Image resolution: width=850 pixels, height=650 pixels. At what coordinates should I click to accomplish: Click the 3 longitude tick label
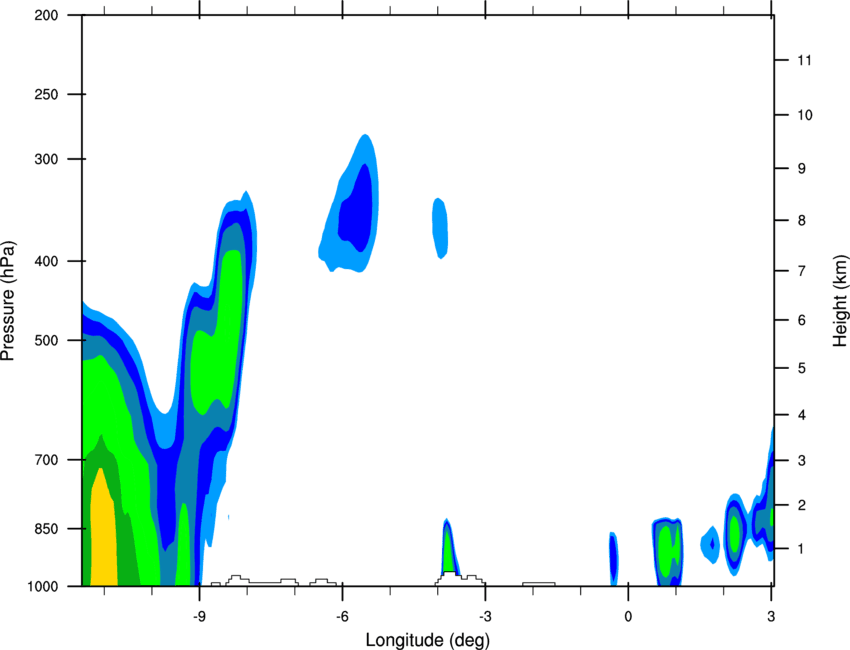(771, 616)
